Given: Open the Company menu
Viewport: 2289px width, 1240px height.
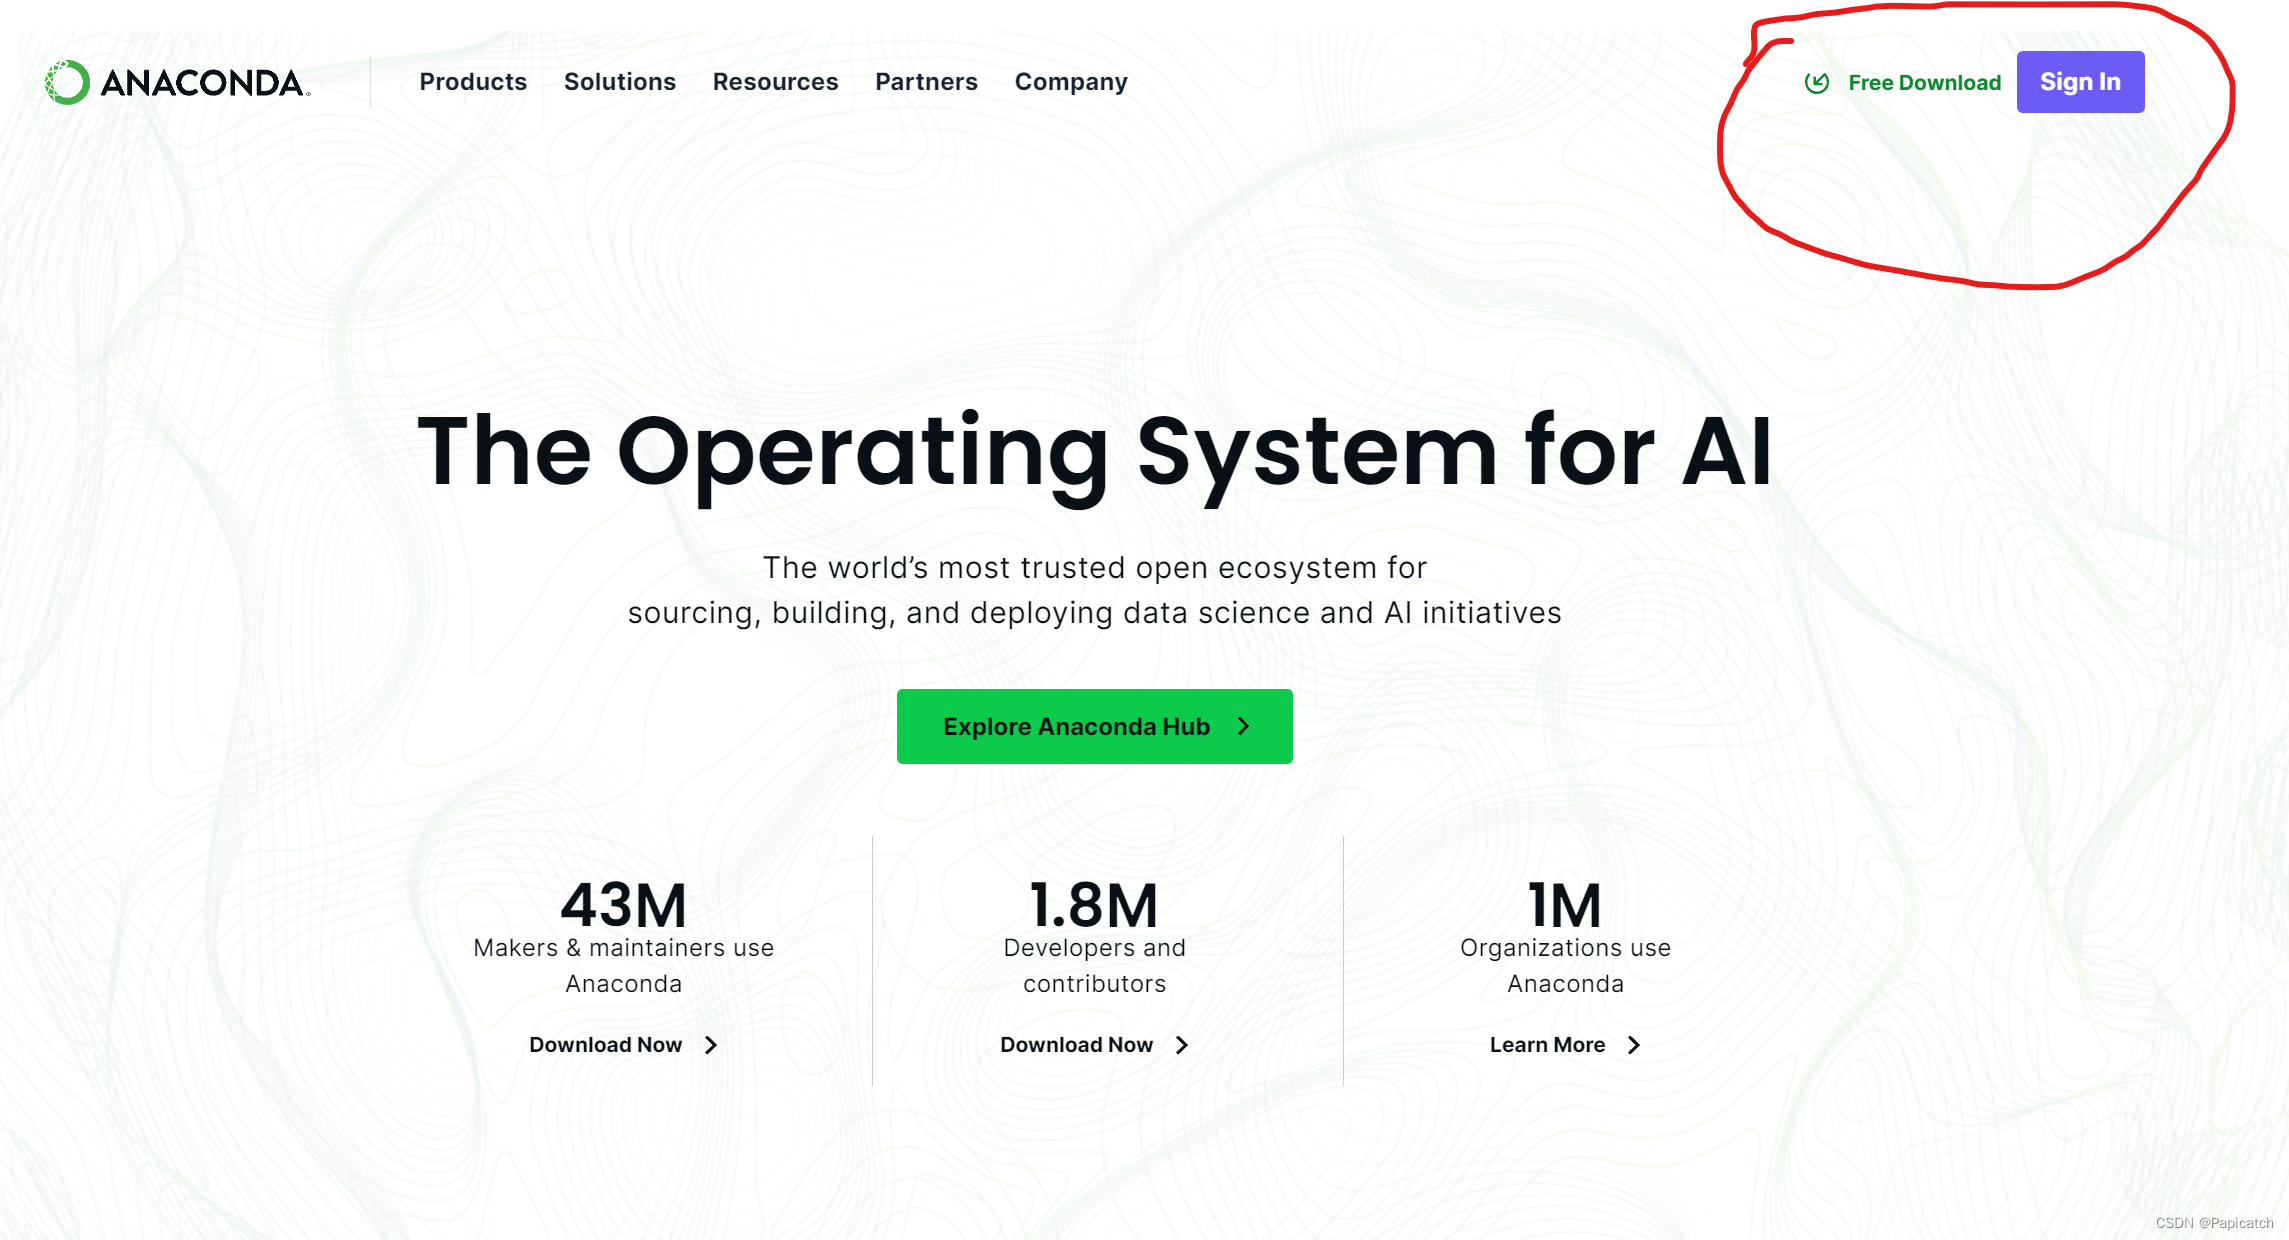Looking at the screenshot, I should [x=1071, y=82].
